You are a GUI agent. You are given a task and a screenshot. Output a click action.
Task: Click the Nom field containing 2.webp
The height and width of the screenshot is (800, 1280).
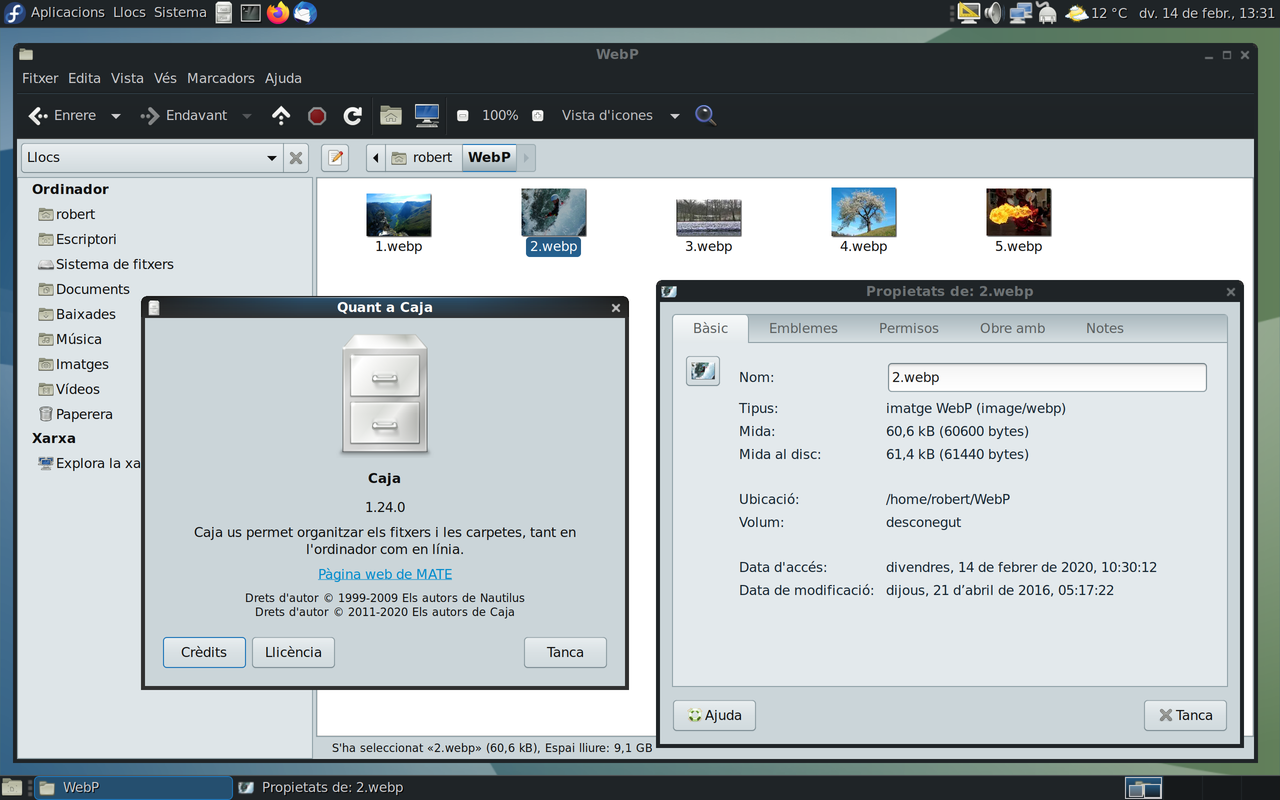coord(1047,377)
